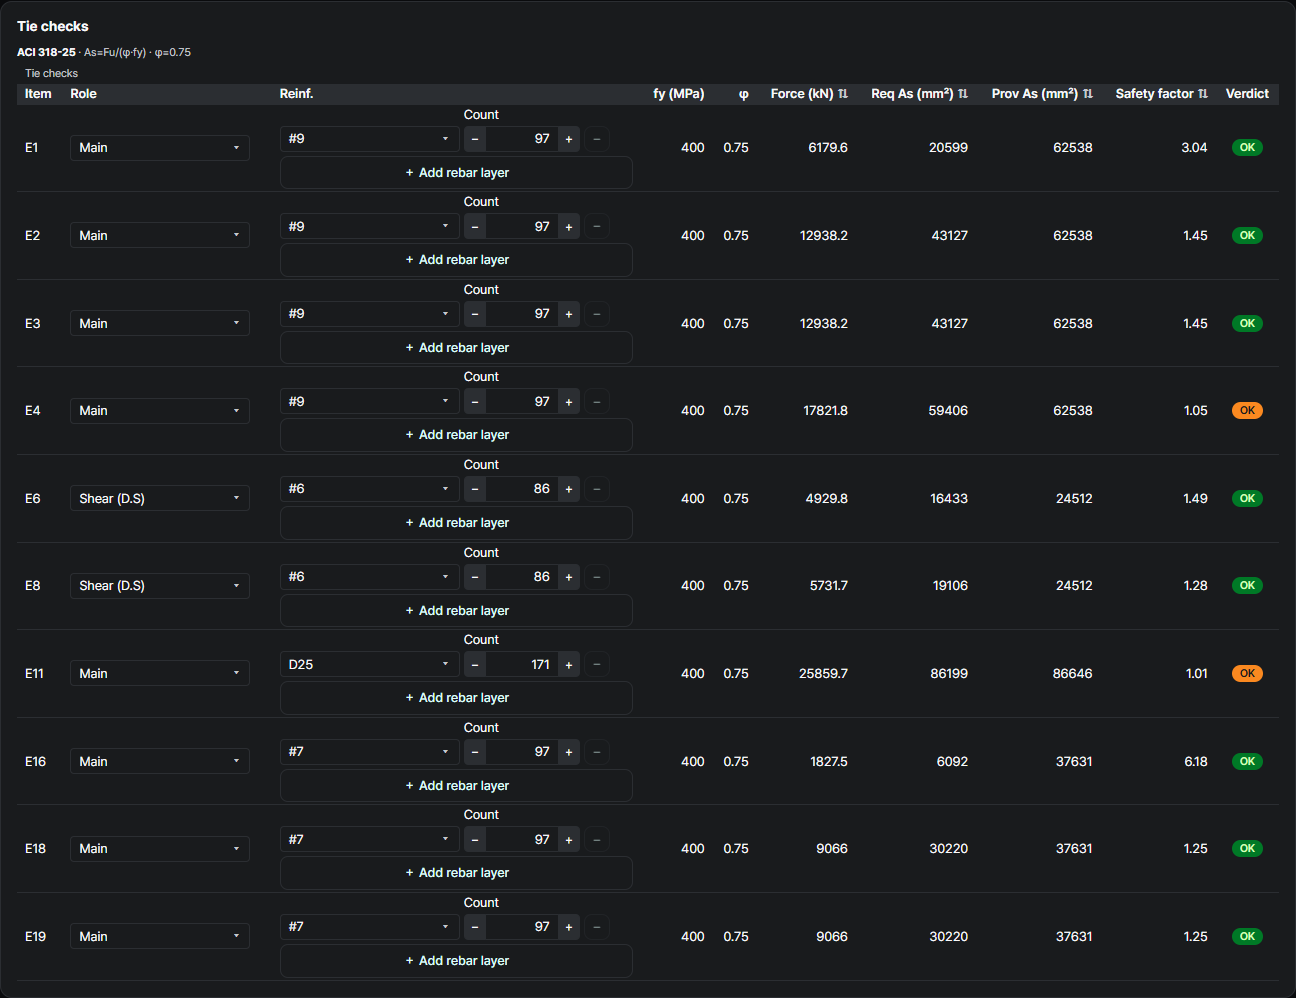Add rebar layer to item E19
Viewport: 1296px width, 998px height.
[x=456, y=961]
